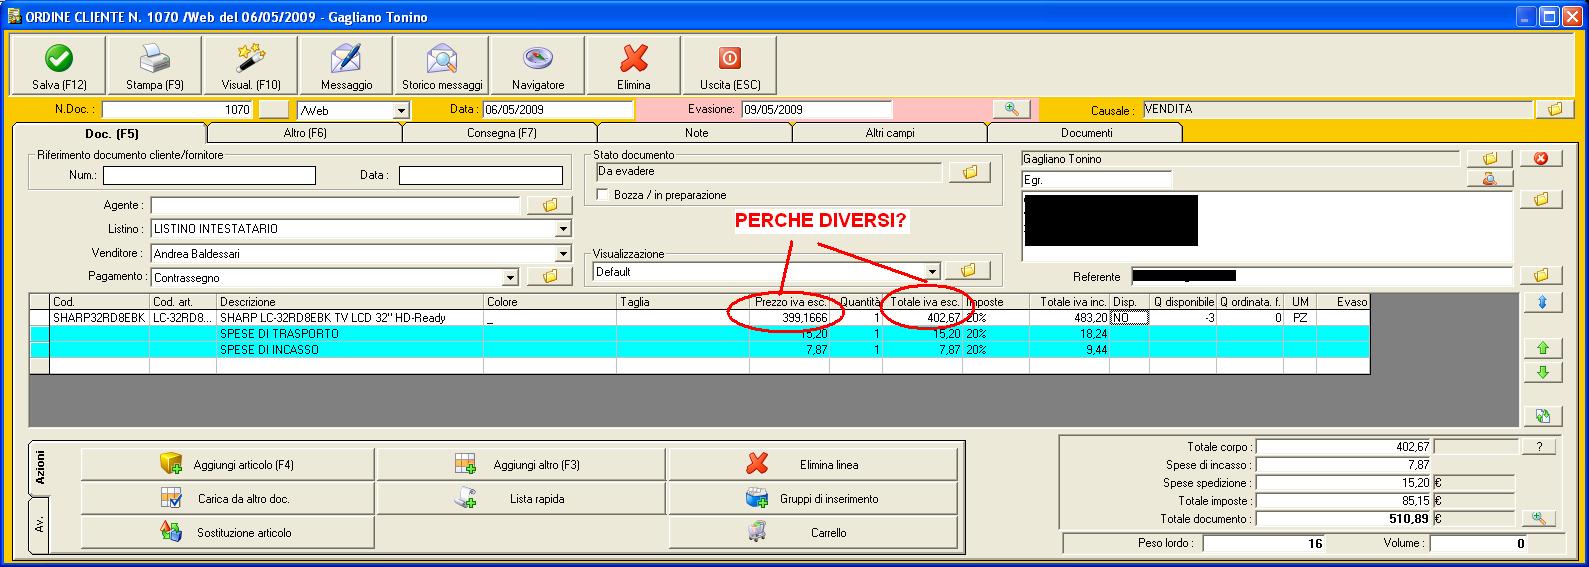This screenshot has height=567, width=1589.
Task: Click the Salva (F12) toolbar button
Action: point(58,66)
